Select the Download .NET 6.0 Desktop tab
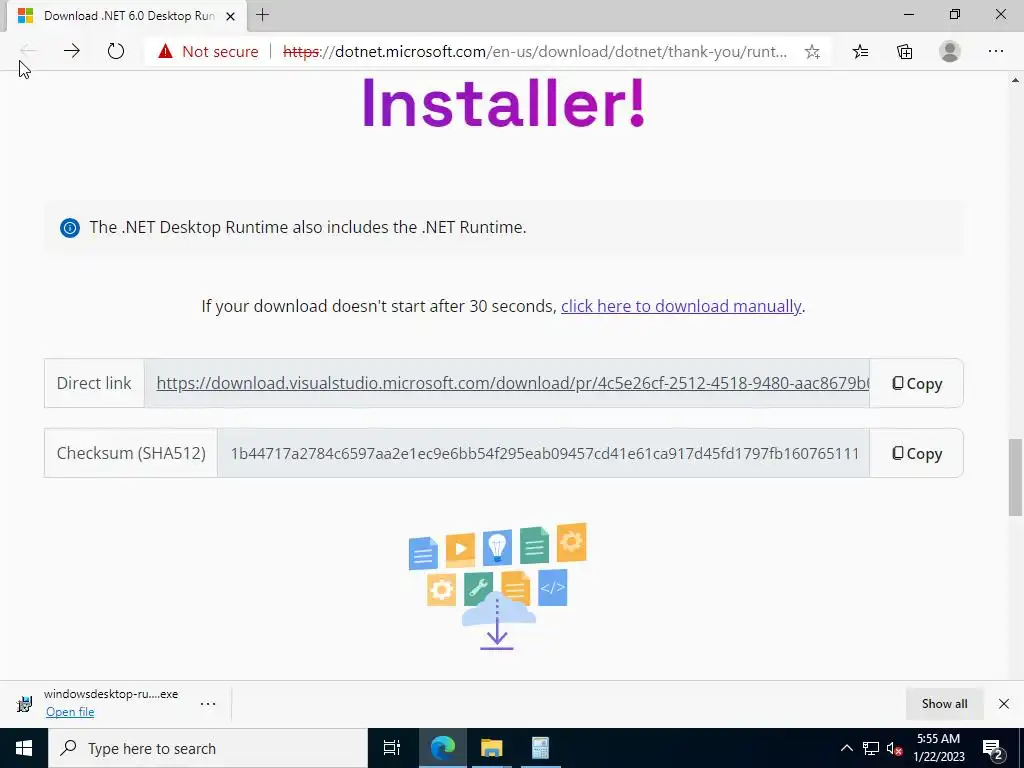The width and height of the screenshot is (1024, 768). [x=127, y=16]
